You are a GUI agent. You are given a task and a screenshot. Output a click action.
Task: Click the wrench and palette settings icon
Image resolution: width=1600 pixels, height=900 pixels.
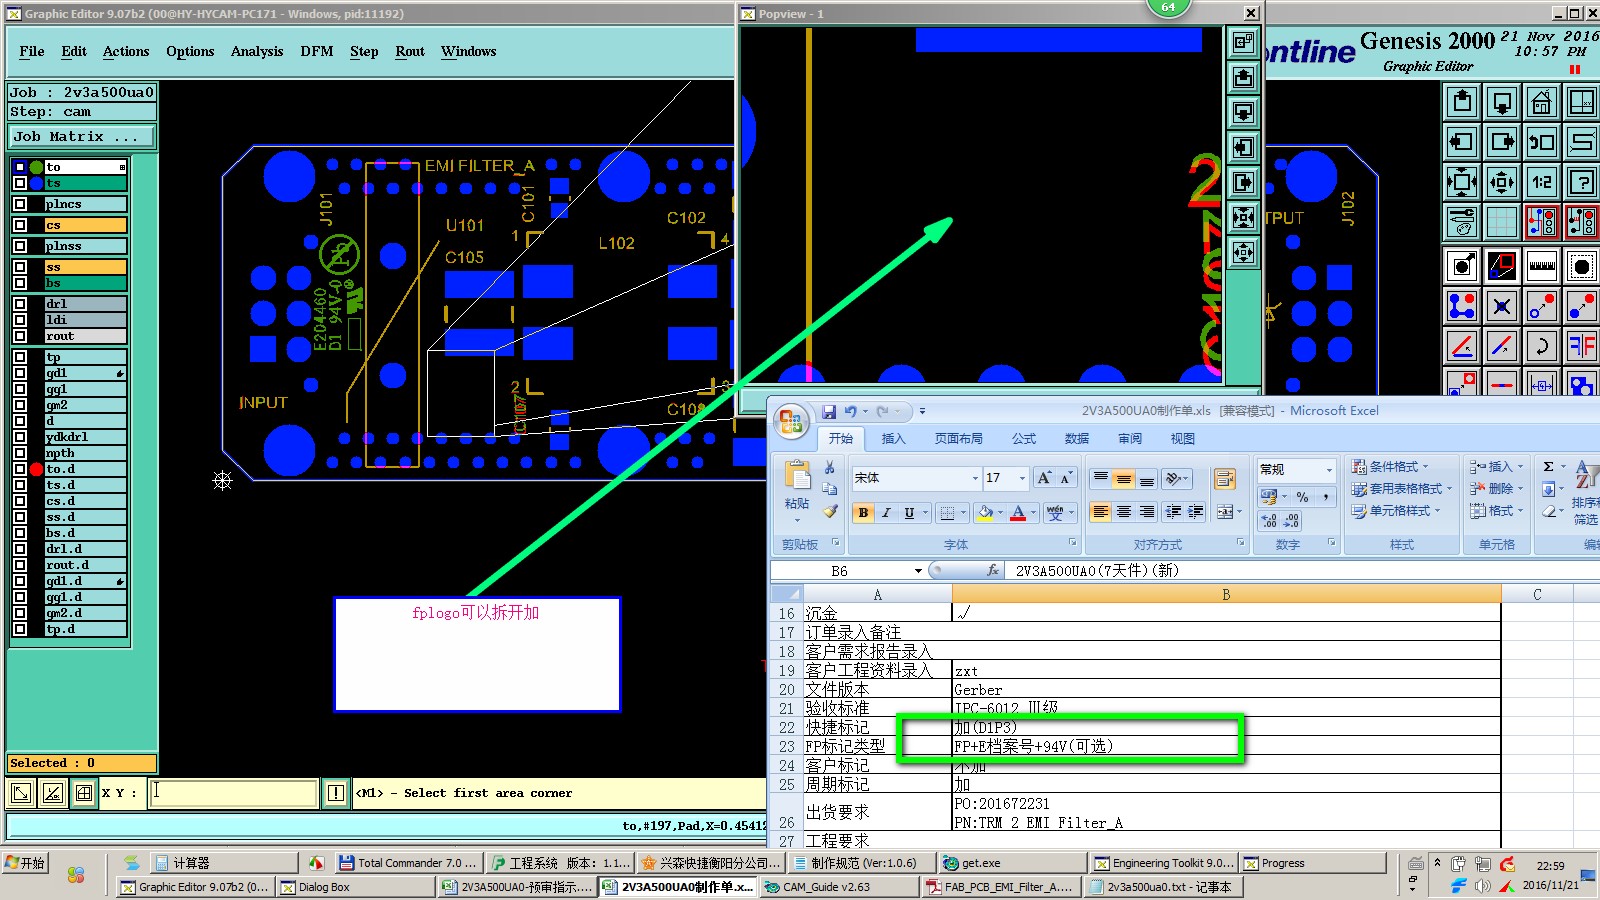(1462, 222)
